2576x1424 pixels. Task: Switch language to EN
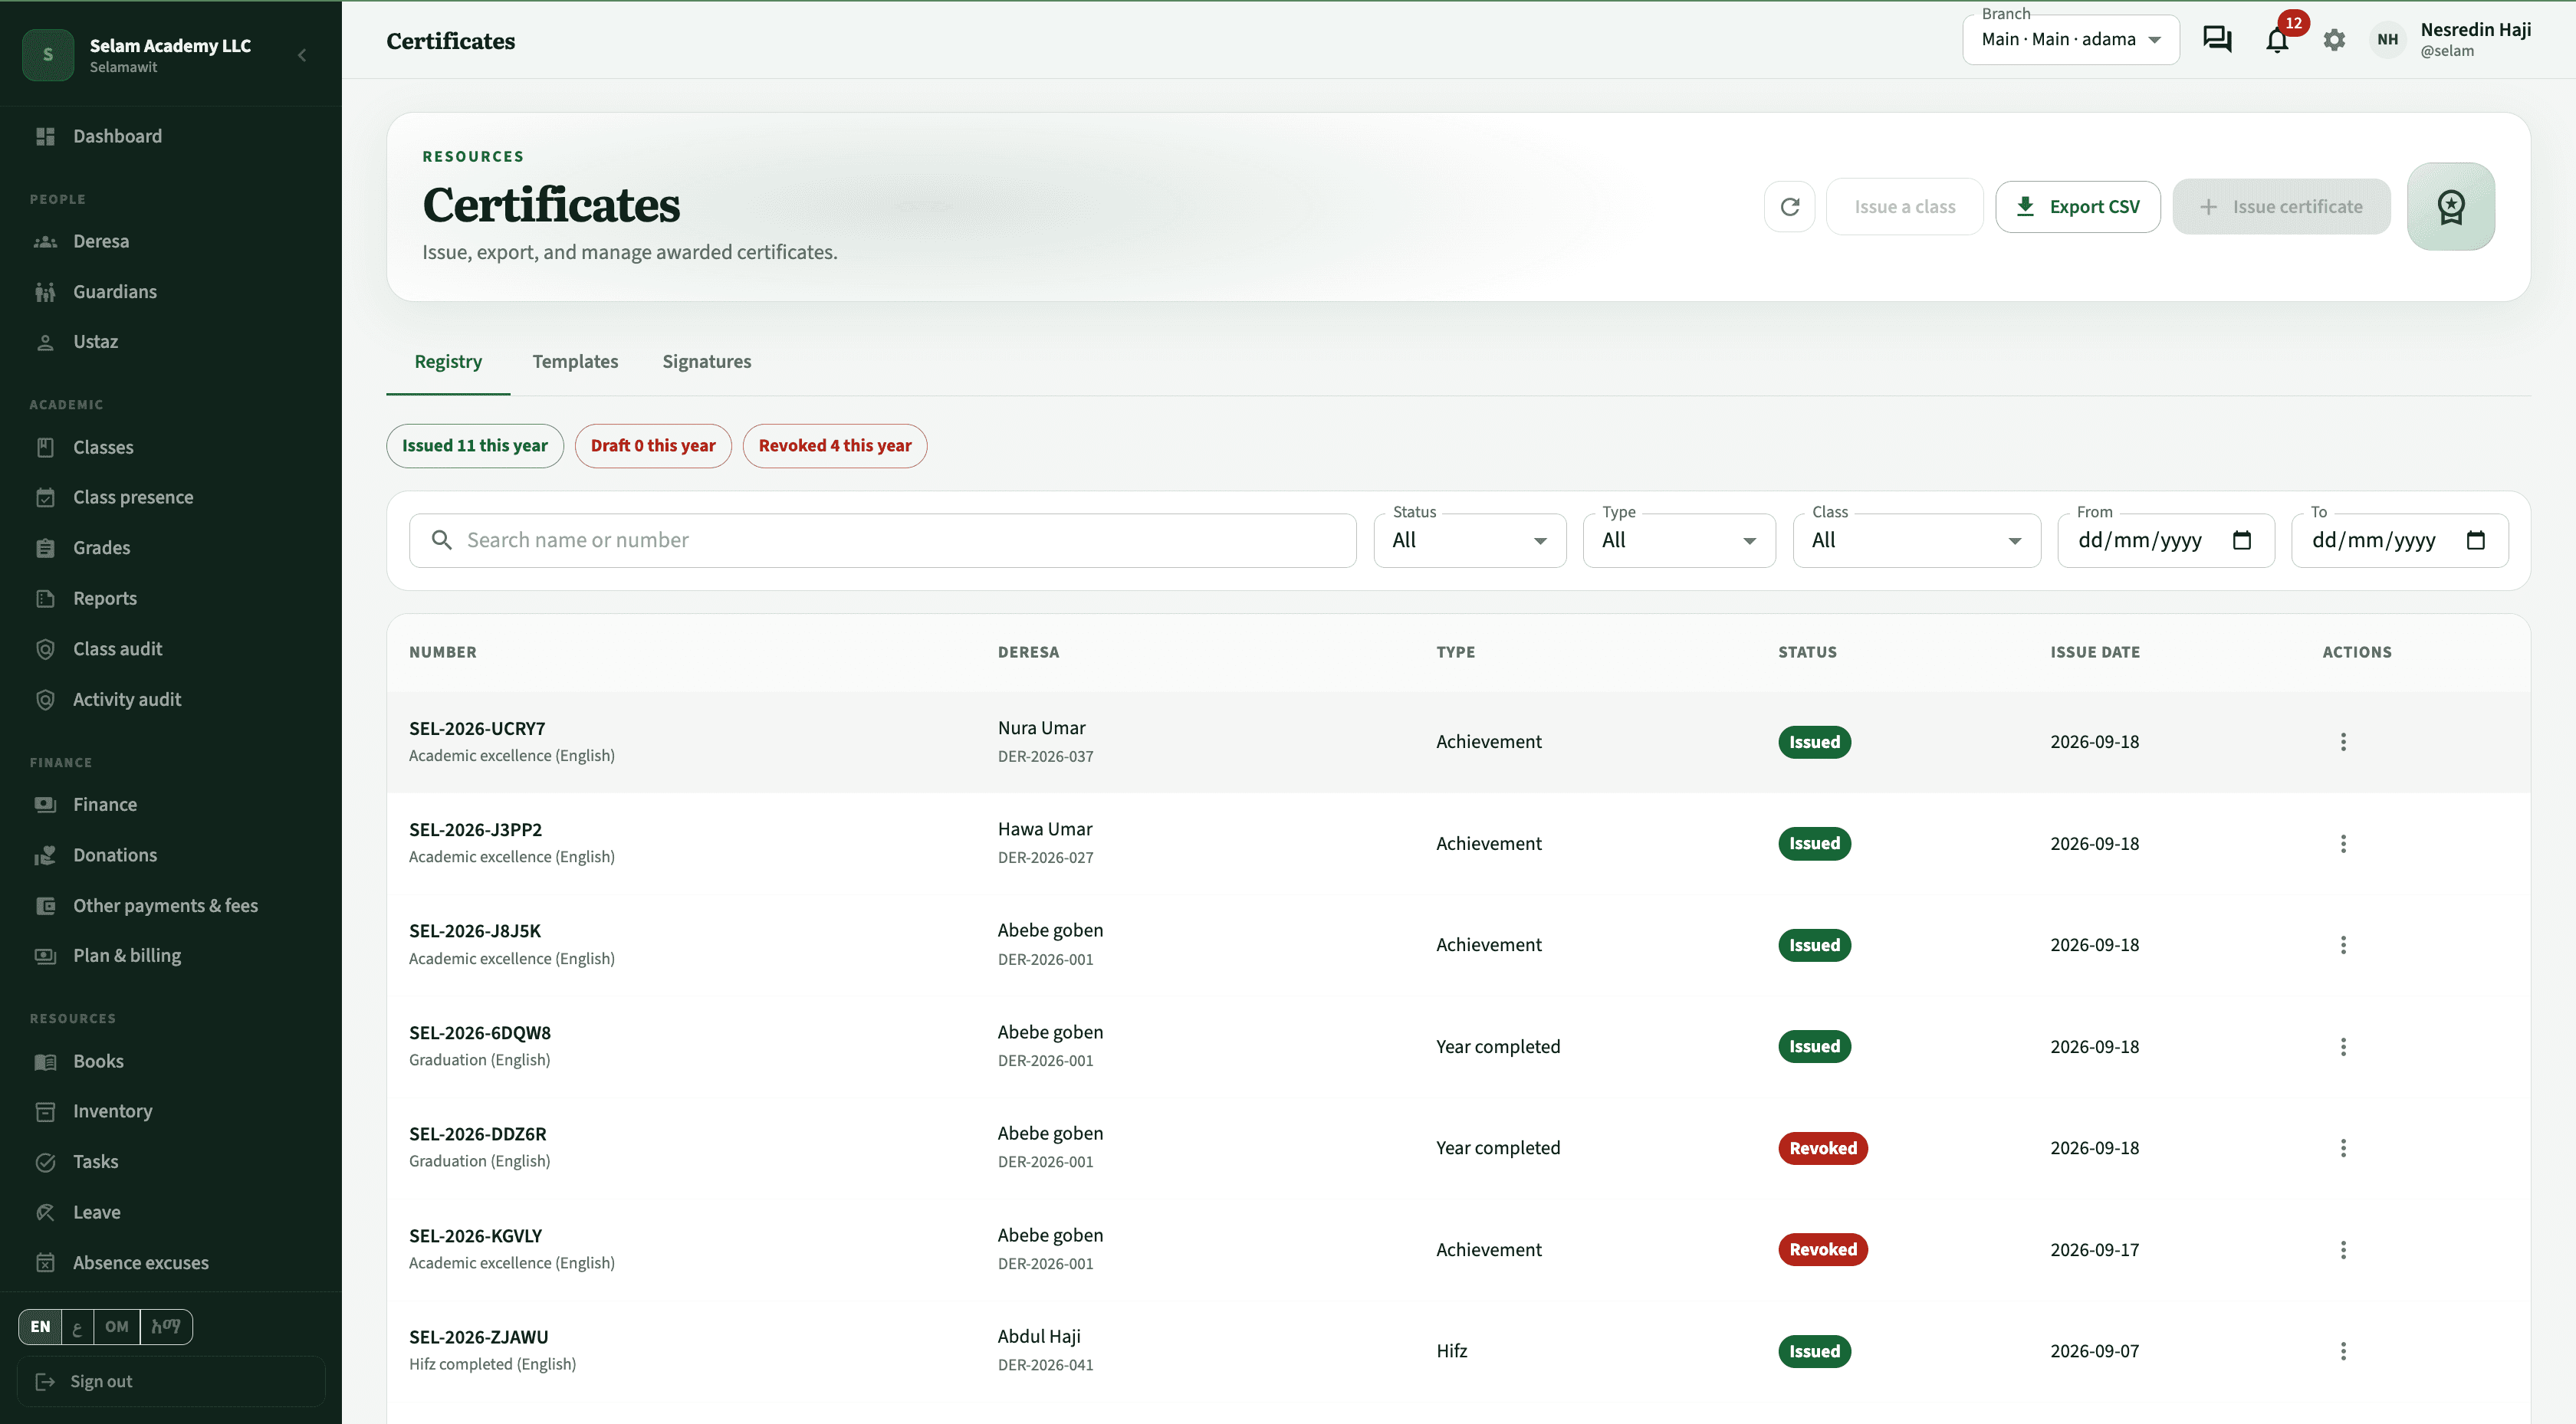click(40, 1326)
